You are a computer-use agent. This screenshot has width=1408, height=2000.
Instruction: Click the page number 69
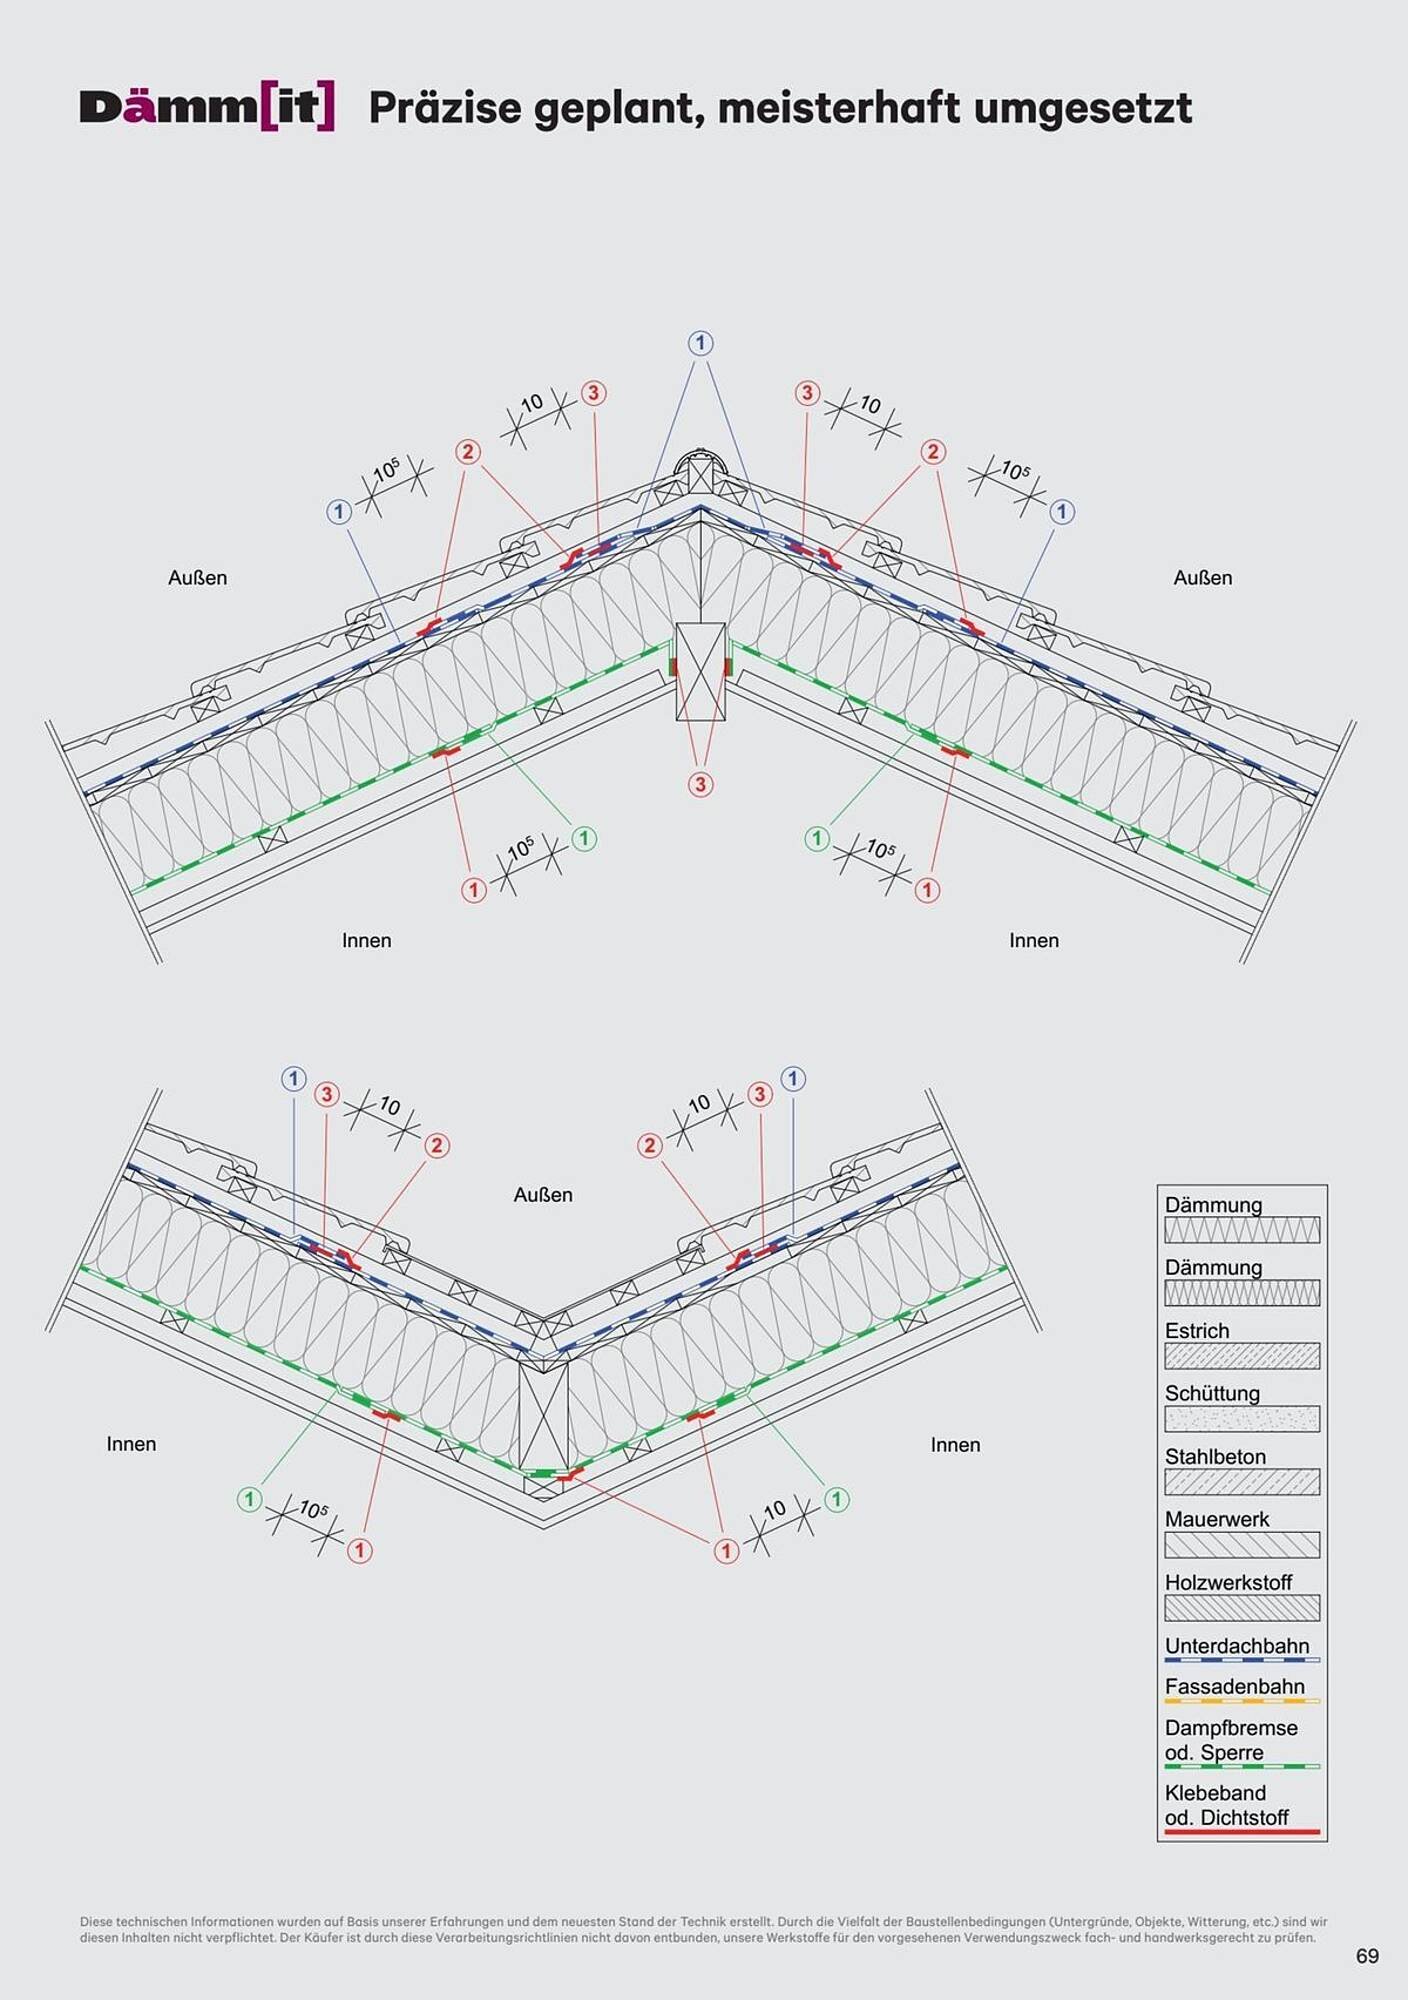point(1367,1956)
